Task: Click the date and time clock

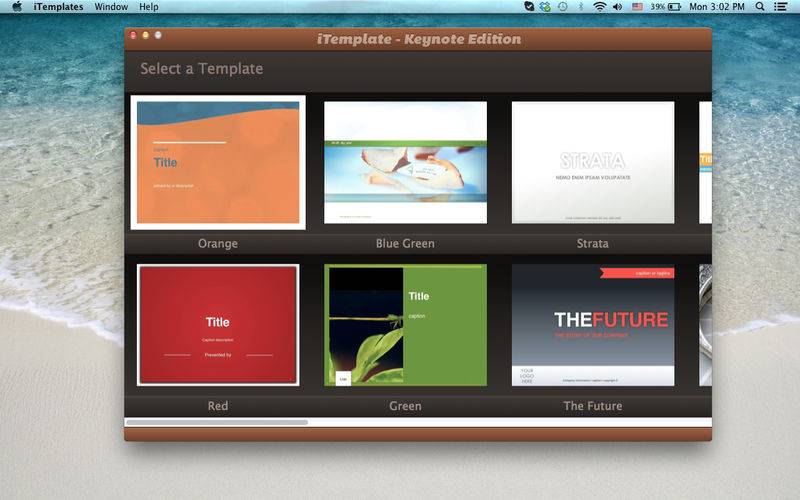Action: click(x=717, y=7)
